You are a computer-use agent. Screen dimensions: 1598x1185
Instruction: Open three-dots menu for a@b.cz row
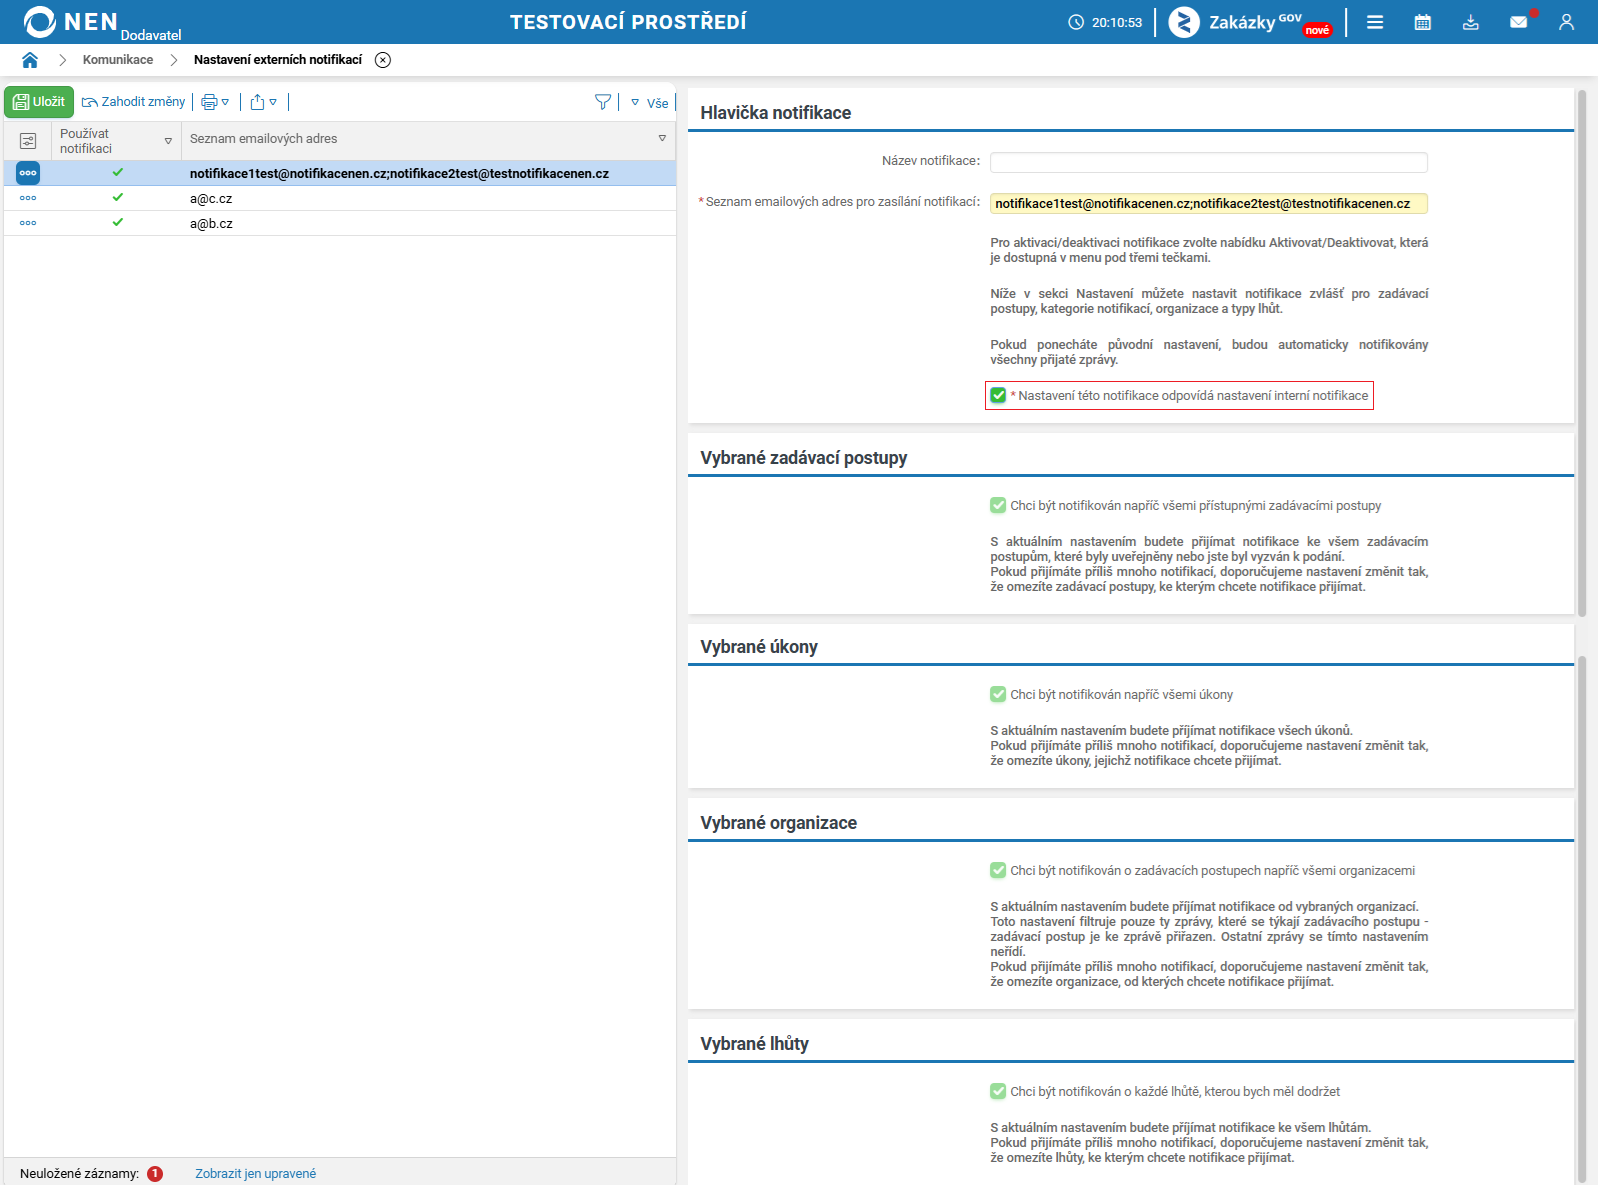tap(28, 223)
